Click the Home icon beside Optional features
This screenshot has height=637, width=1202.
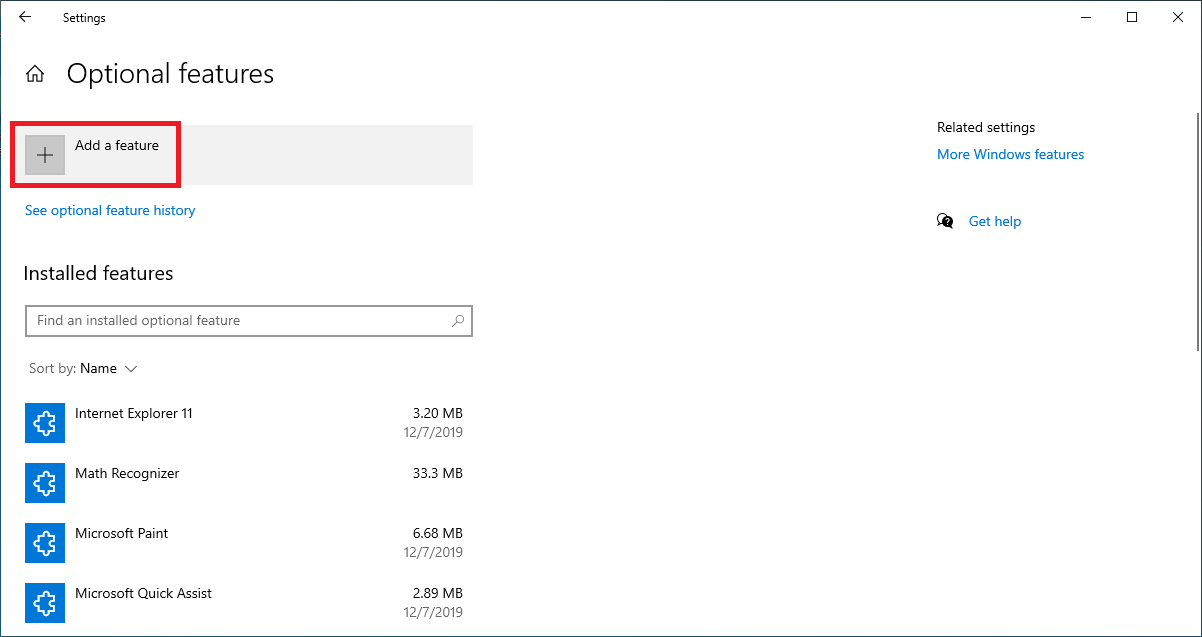(35, 74)
